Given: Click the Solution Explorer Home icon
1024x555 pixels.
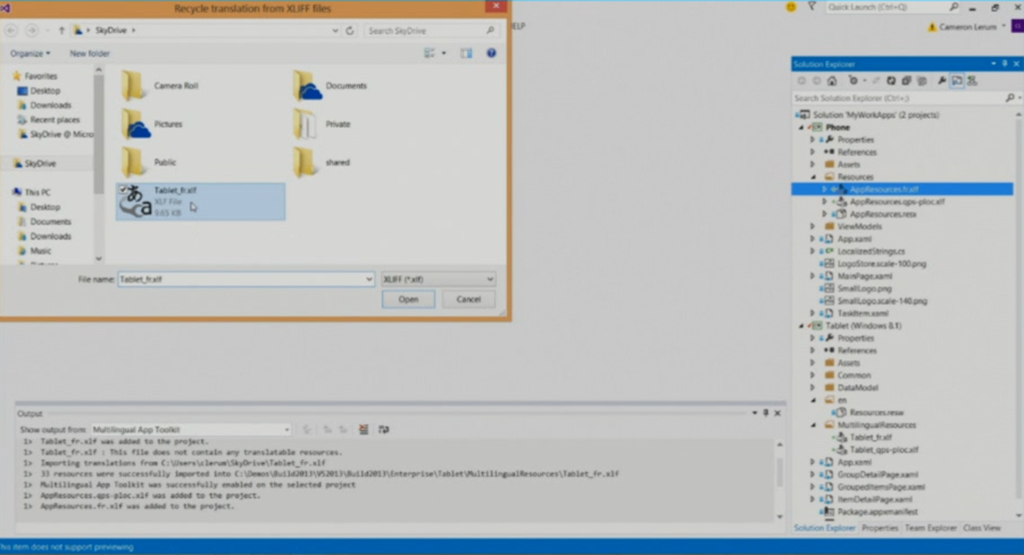Looking at the screenshot, I should (x=831, y=81).
